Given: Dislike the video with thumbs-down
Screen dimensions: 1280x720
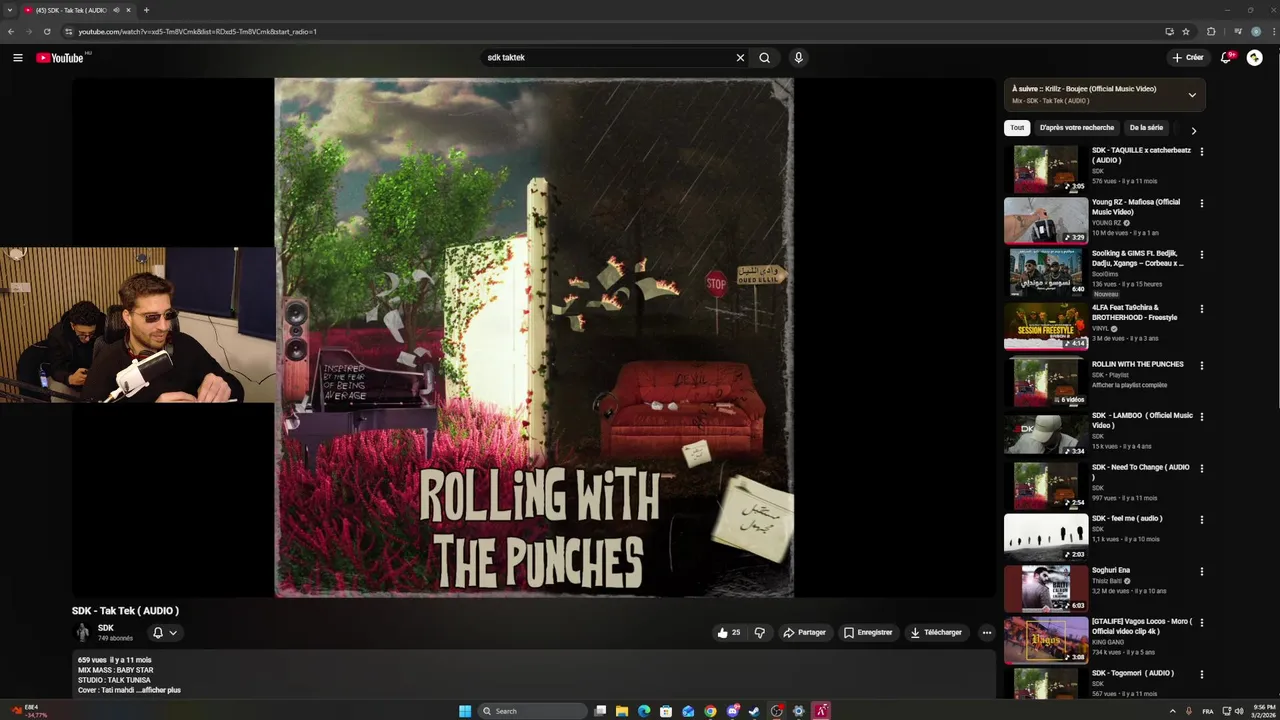Looking at the screenshot, I should click(x=760, y=632).
